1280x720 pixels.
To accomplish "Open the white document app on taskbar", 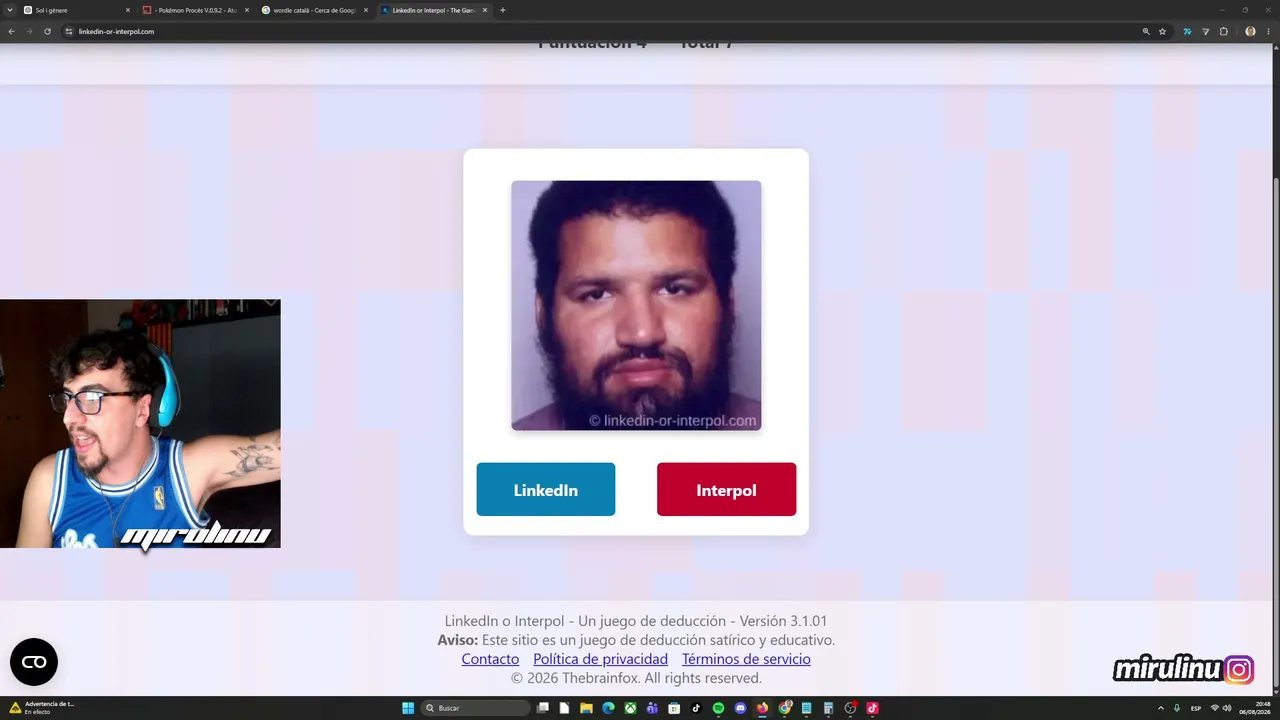I will click(565, 708).
